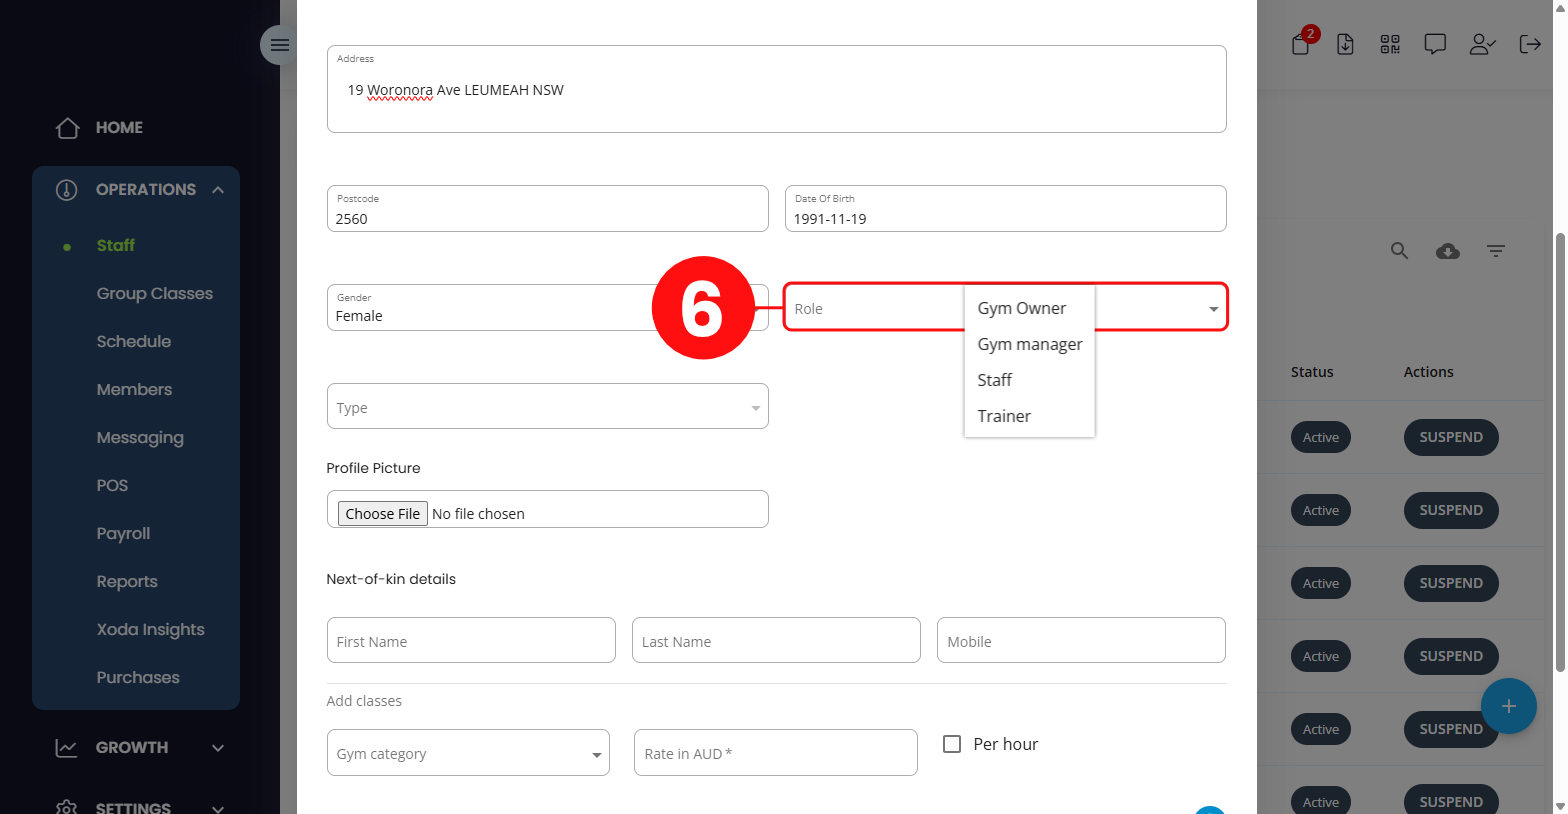
Task: Click the Home house icon
Action: (x=67, y=128)
